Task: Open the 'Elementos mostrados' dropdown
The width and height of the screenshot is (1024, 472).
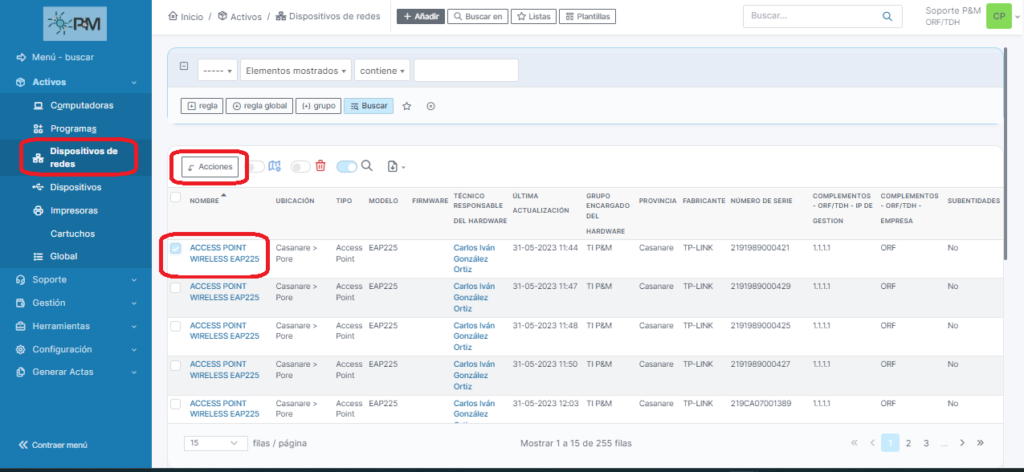Action: click(x=296, y=70)
